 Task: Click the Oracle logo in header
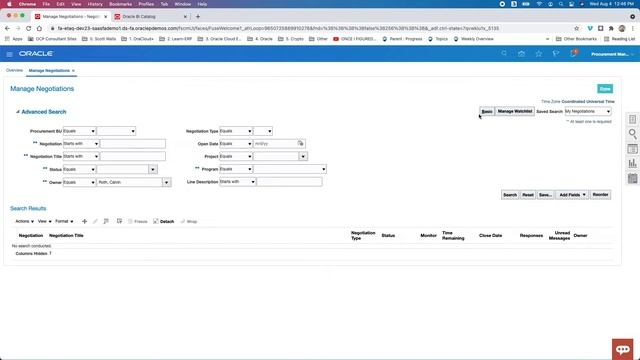click(36, 54)
